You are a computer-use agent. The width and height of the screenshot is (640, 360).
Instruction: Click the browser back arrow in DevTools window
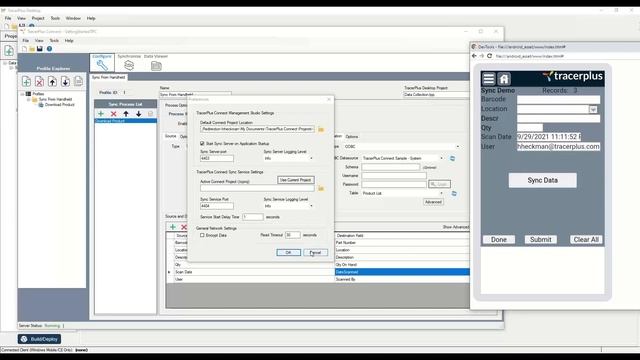(474, 56)
